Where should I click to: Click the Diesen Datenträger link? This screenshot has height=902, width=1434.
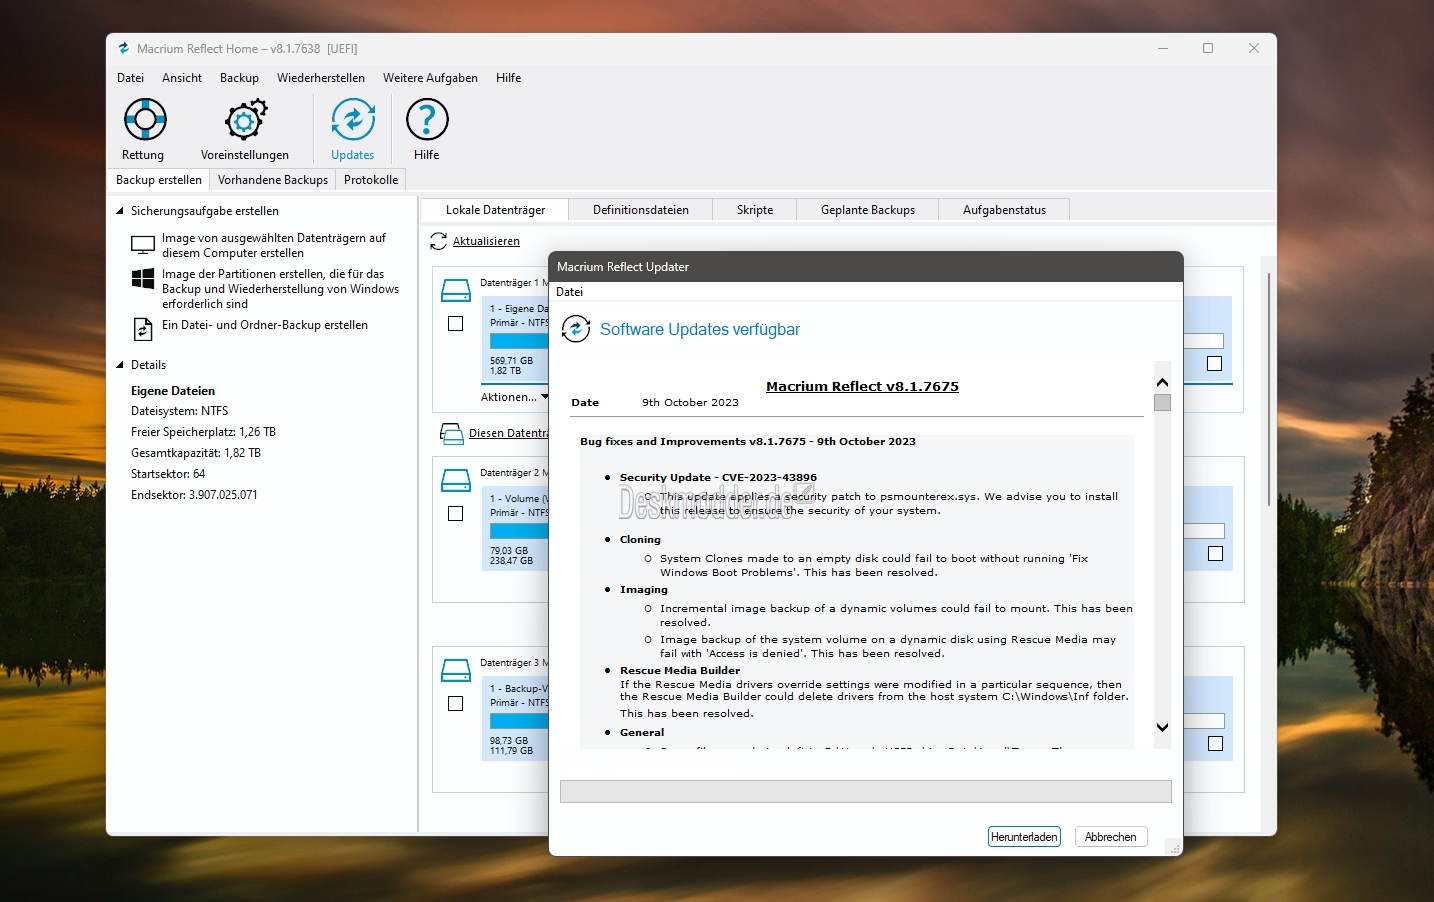tap(508, 433)
